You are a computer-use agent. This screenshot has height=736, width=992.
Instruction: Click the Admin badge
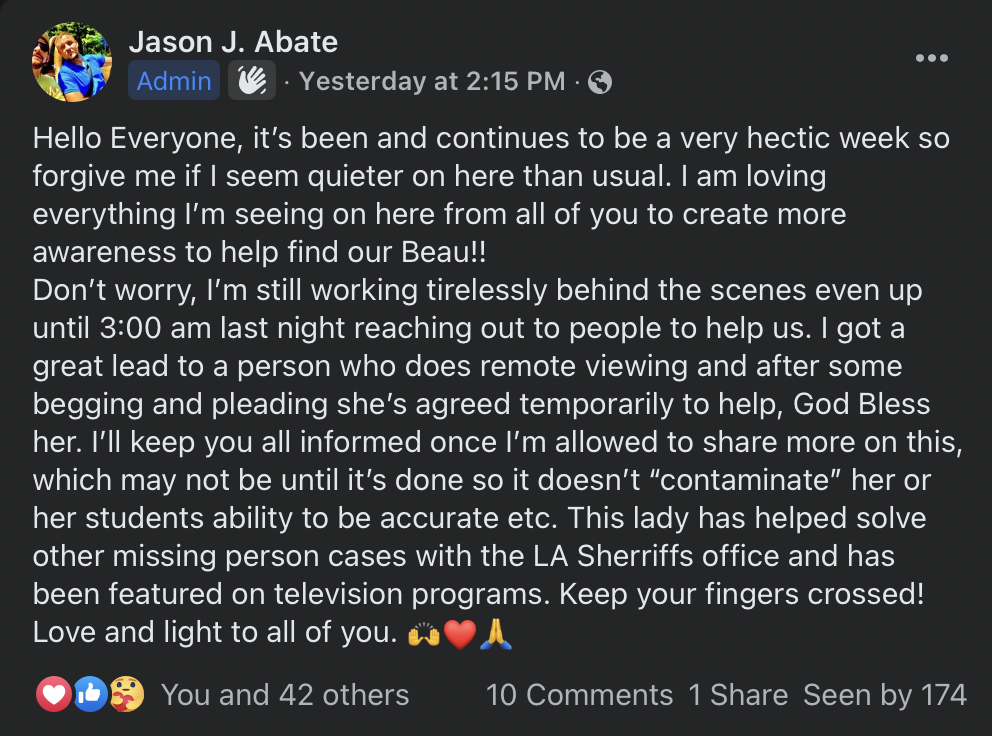174,81
